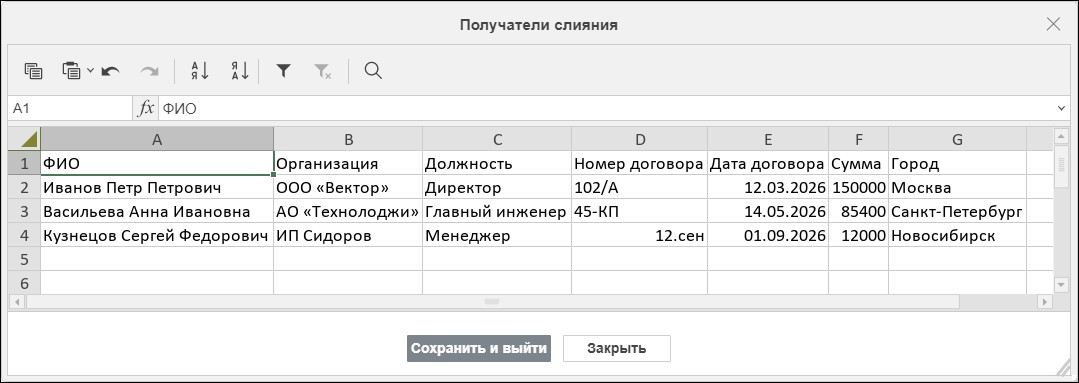Select column E header

tap(768, 140)
